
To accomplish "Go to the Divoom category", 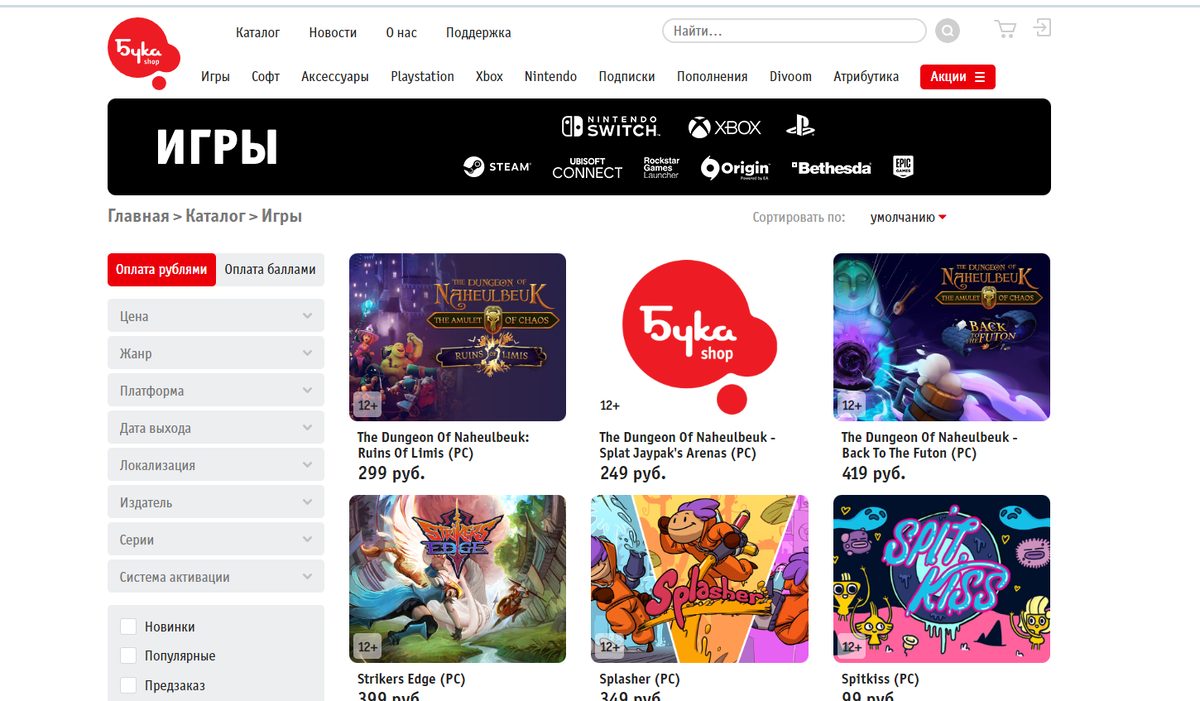I will point(791,76).
